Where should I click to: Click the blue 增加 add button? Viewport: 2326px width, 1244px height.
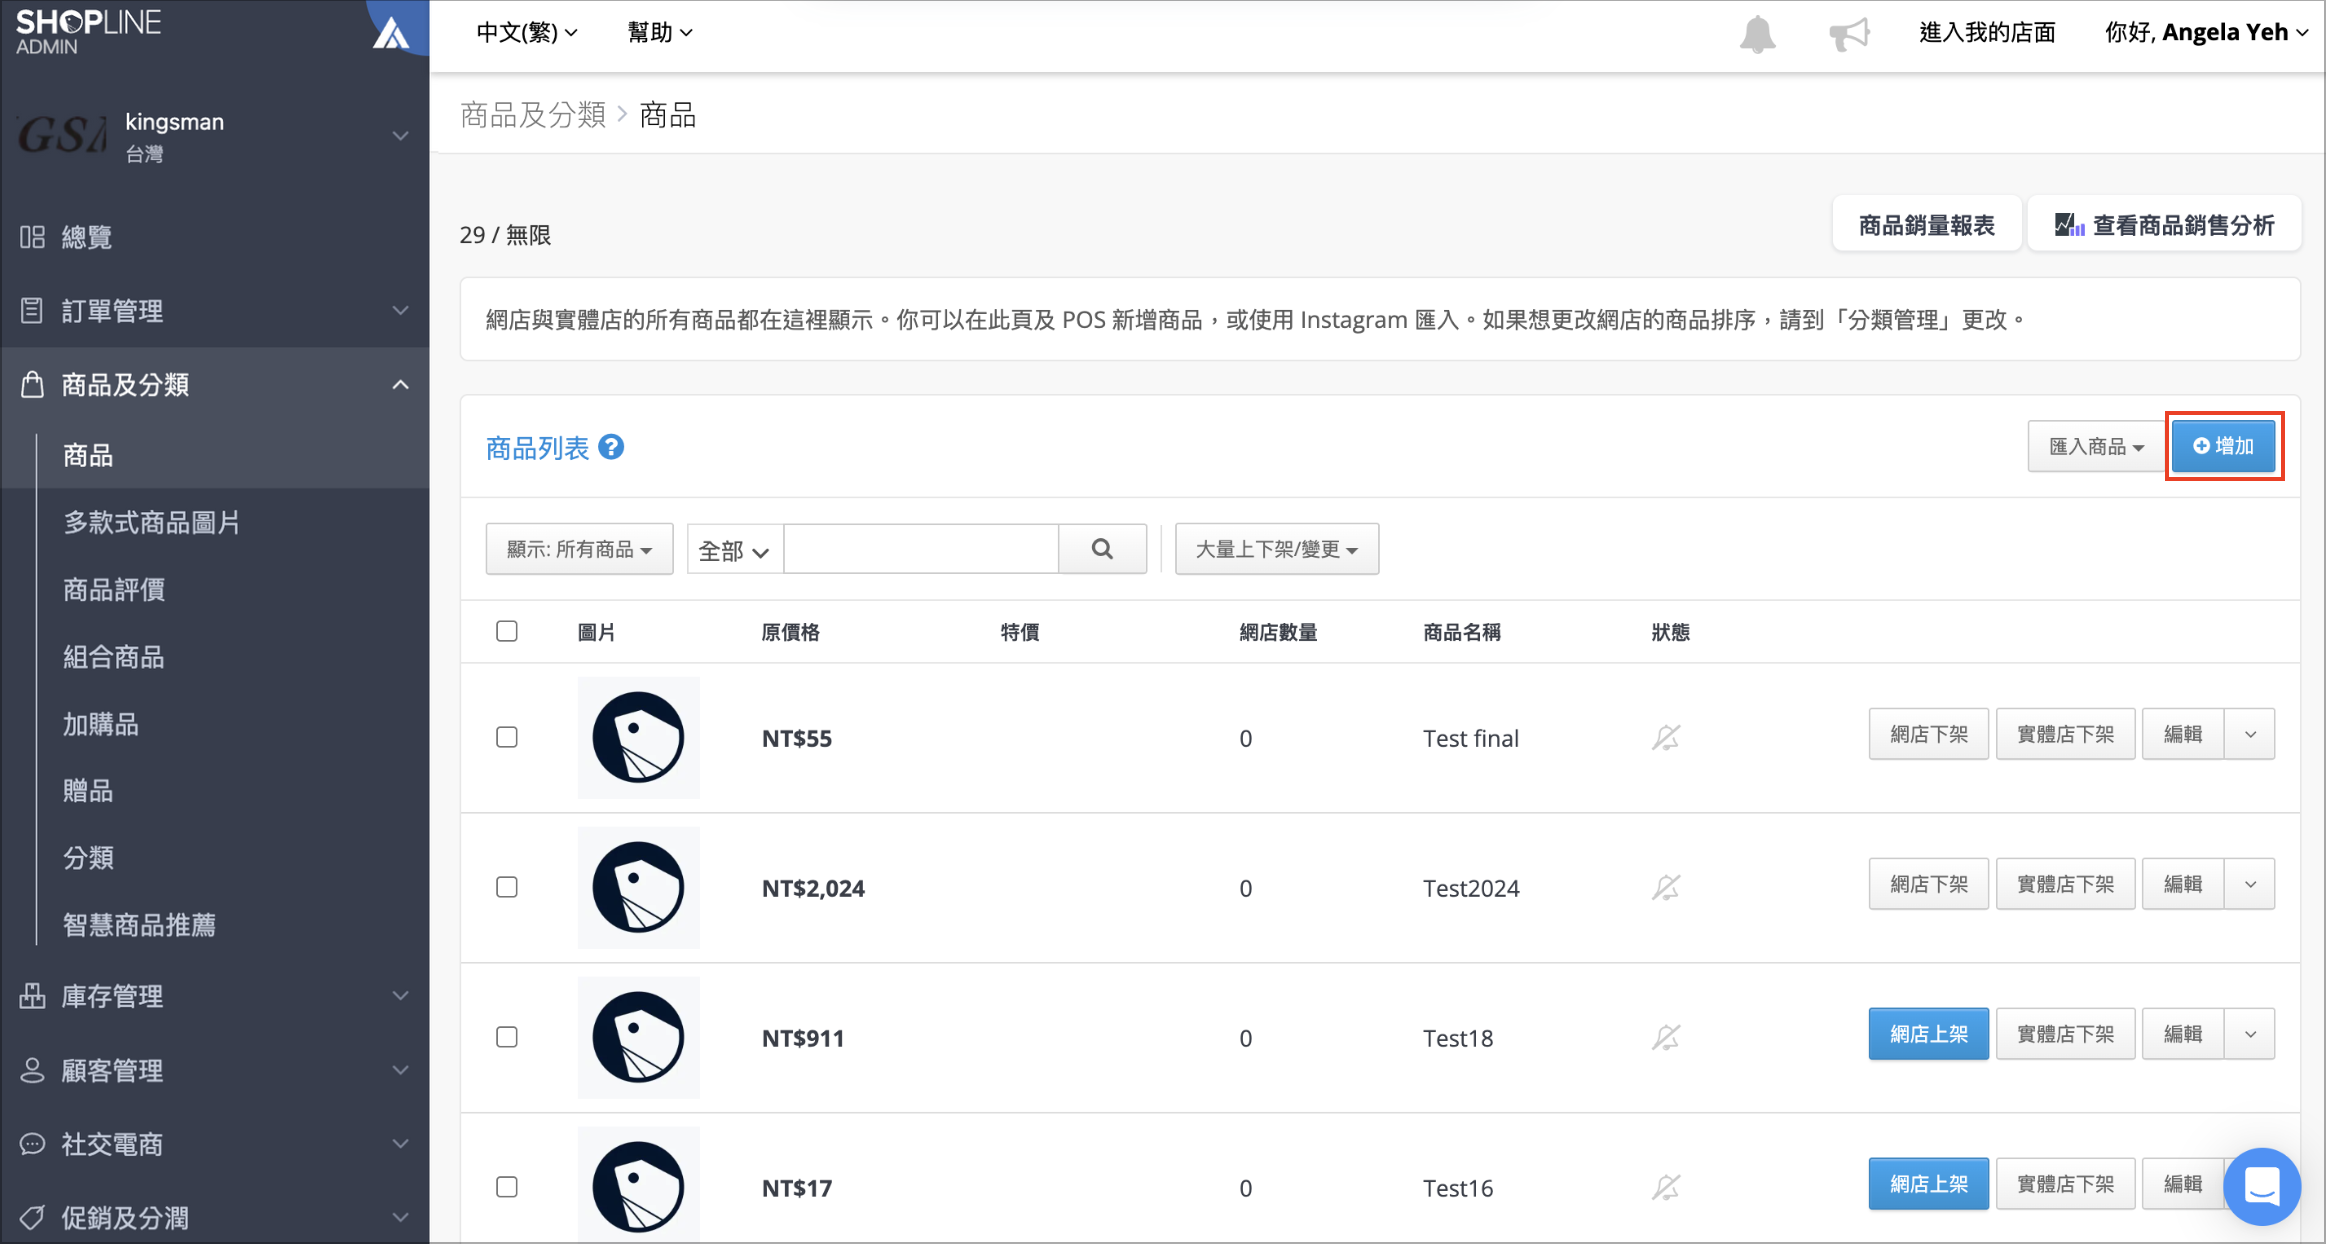pyautogui.click(x=2224, y=446)
